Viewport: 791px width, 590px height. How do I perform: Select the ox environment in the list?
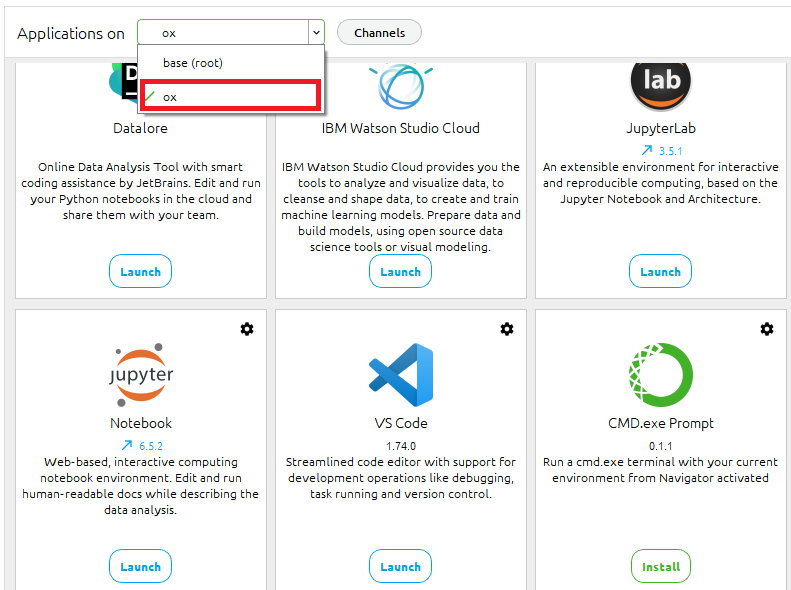click(231, 95)
